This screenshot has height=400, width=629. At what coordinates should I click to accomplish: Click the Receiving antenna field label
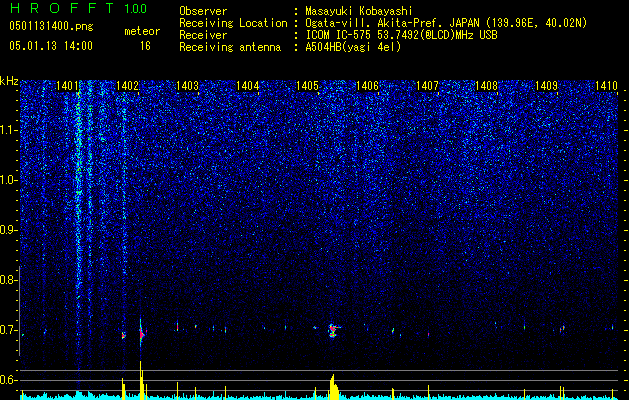(230, 47)
